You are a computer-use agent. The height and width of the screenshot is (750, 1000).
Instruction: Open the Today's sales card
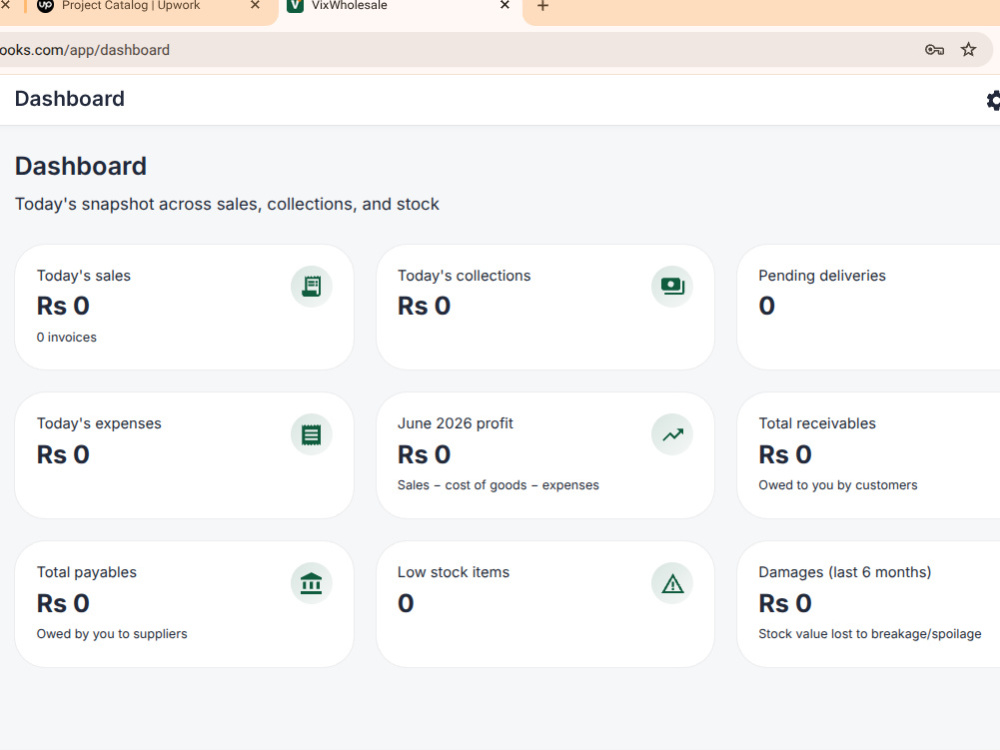[184, 307]
